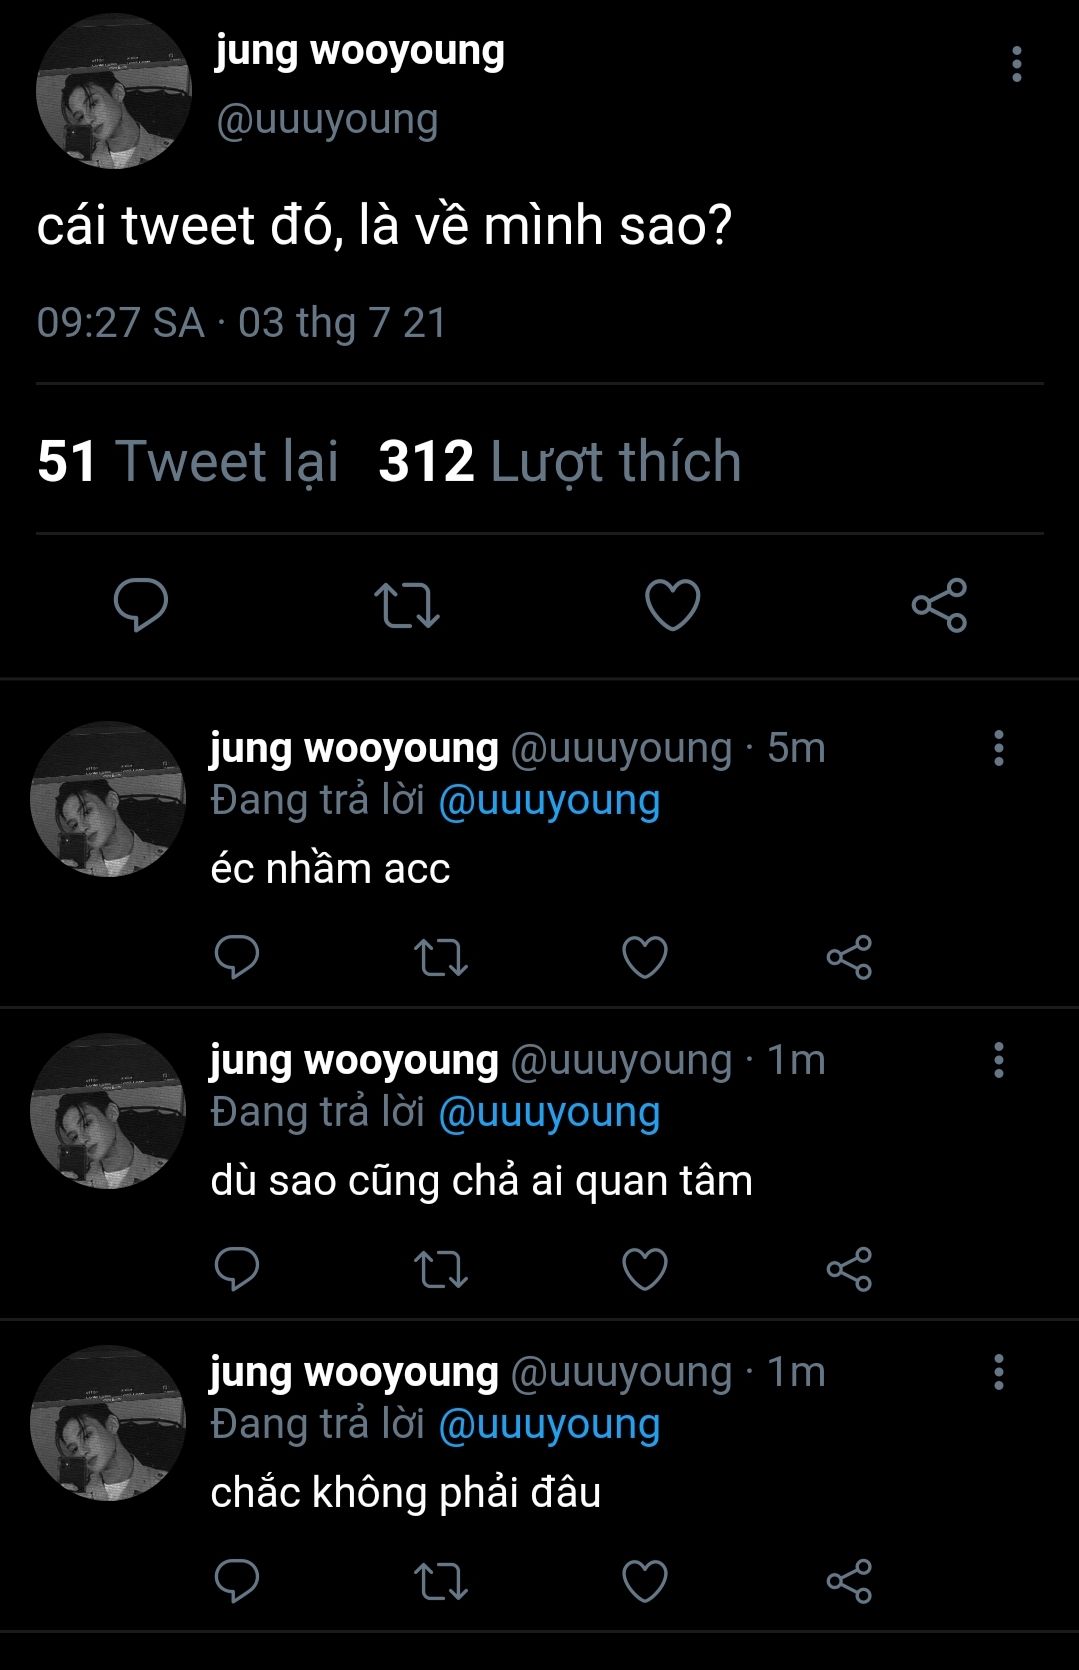Open more options for main tweet
1079x1670 pixels.
coord(1016,64)
